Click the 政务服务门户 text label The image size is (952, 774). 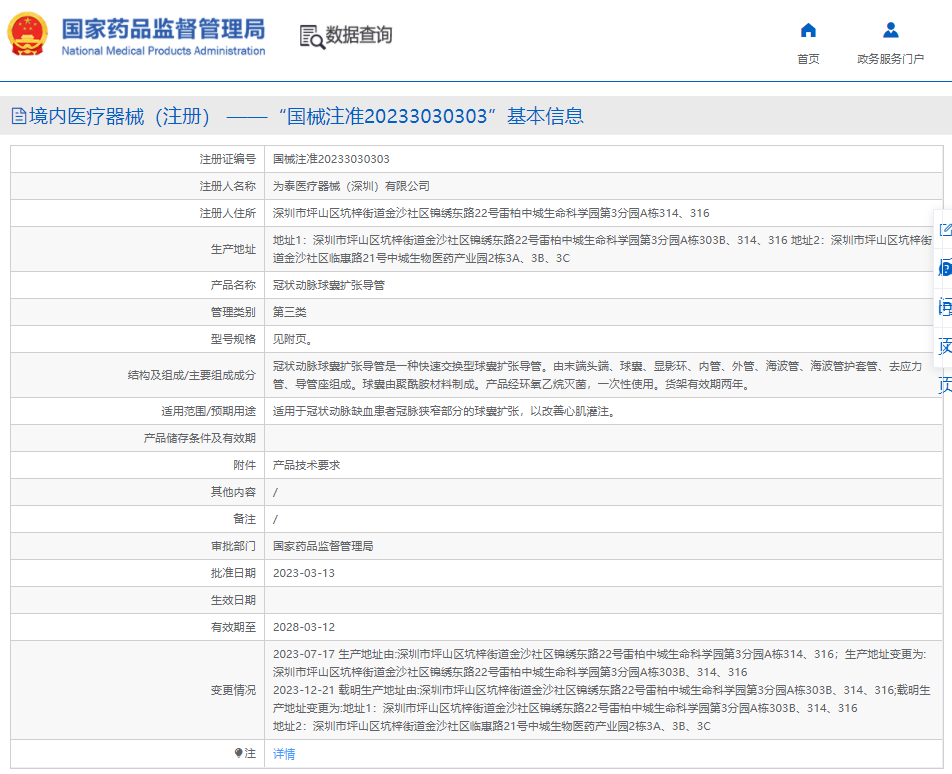coord(891,59)
